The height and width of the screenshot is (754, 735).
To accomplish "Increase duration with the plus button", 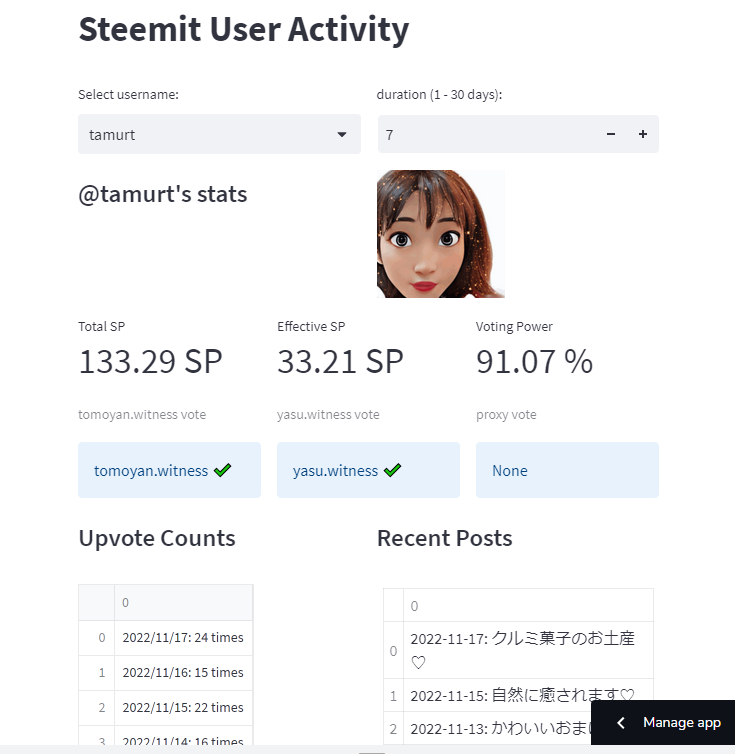I will click(x=643, y=134).
